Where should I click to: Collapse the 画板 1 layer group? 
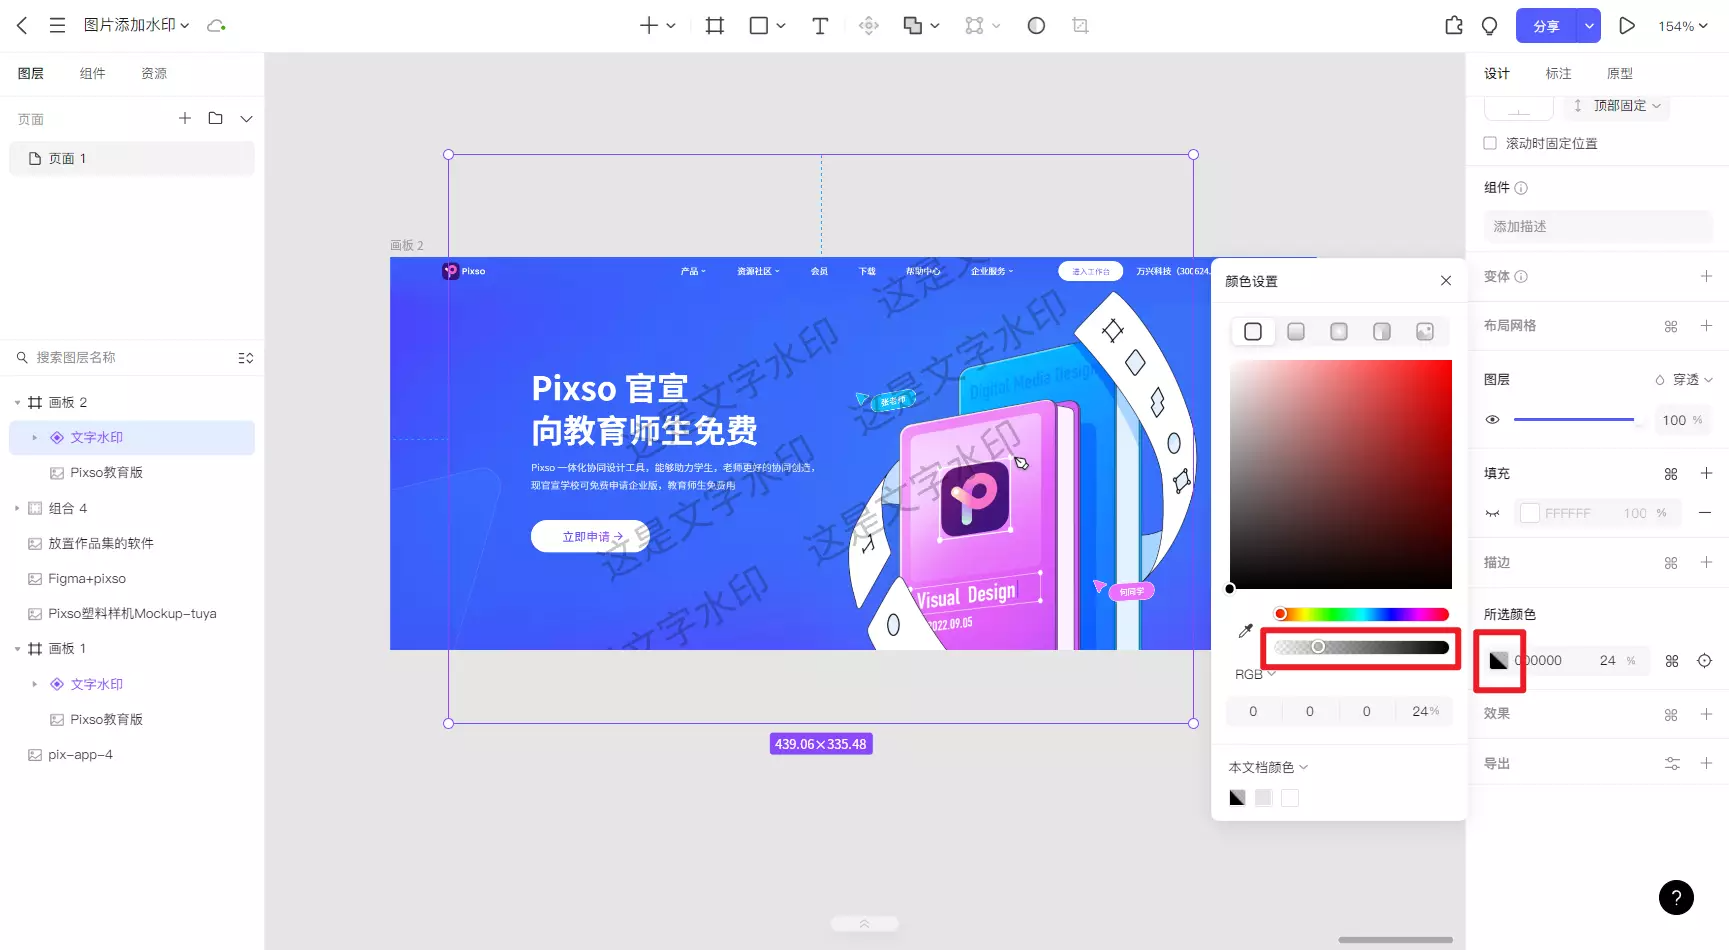click(17, 648)
